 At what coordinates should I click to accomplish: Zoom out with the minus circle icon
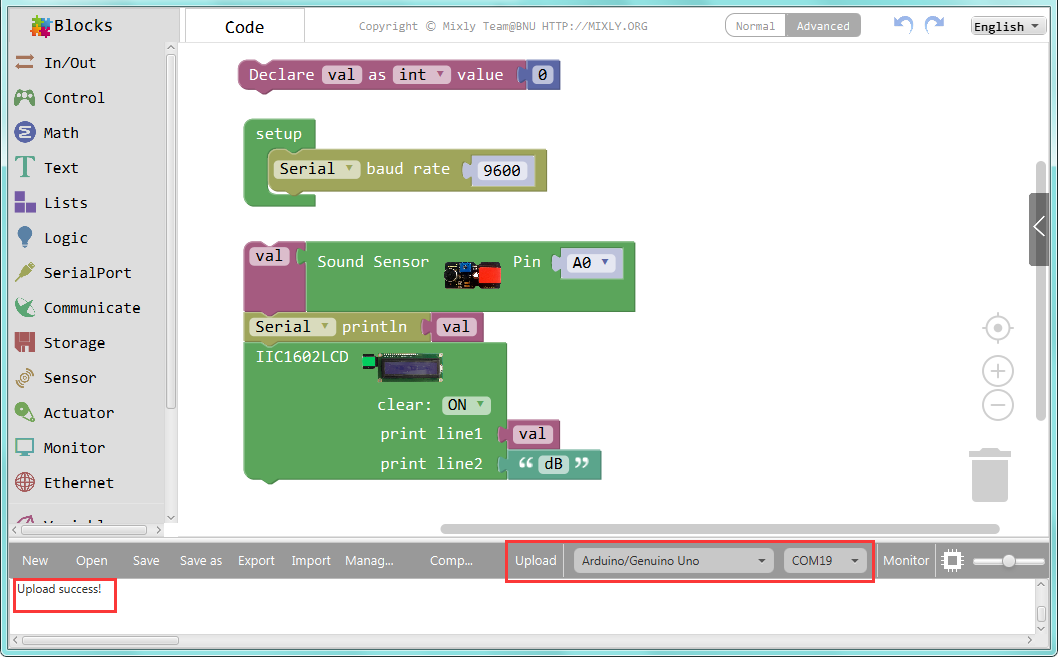click(997, 405)
